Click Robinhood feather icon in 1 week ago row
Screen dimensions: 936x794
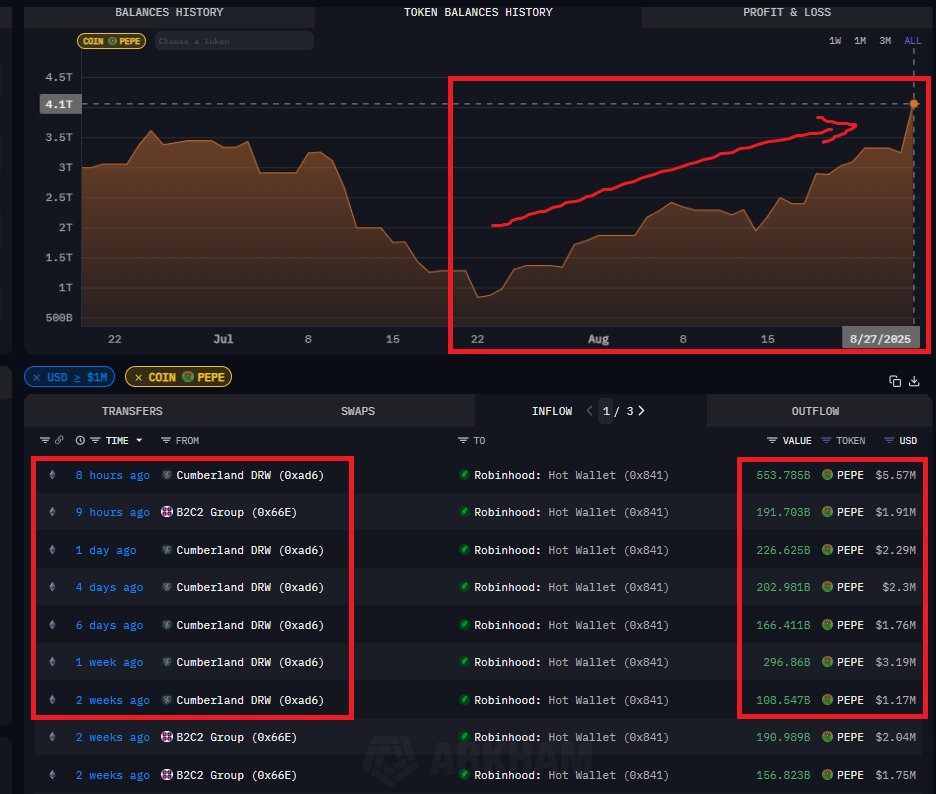pyautogui.click(x=464, y=662)
